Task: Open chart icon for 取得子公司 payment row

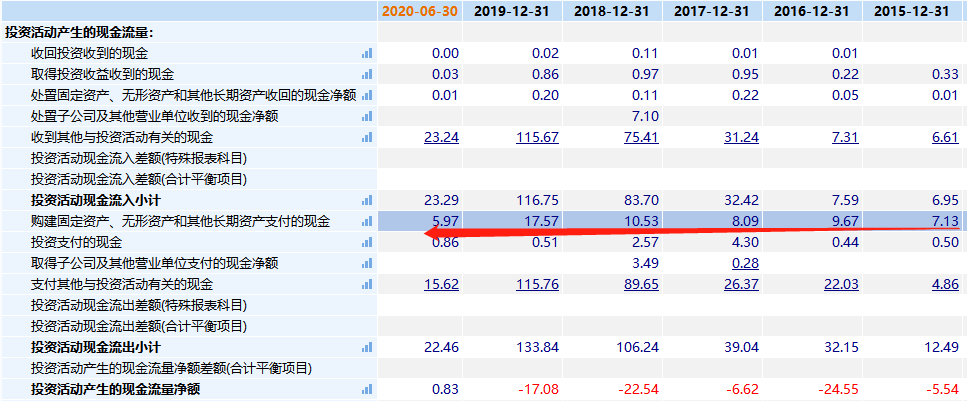Action: click(367, 263)
